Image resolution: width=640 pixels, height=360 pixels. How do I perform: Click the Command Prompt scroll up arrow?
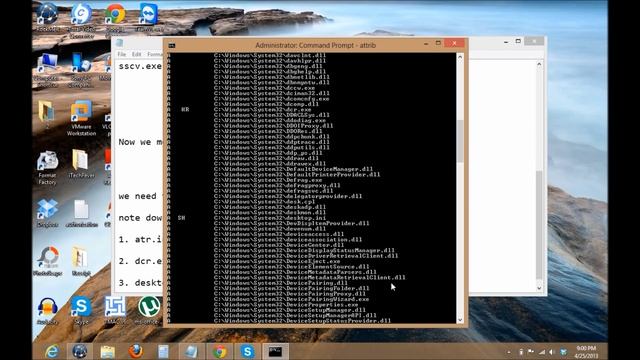[460, 57]
